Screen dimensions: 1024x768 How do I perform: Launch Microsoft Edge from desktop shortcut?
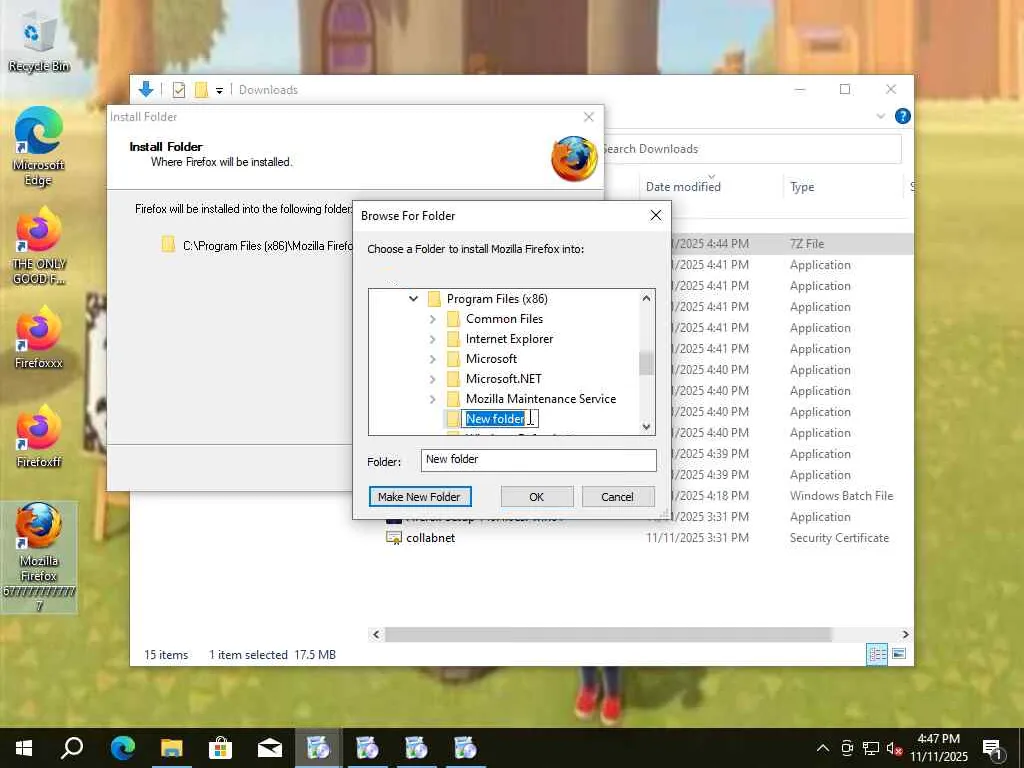click(x=39, y=147)
